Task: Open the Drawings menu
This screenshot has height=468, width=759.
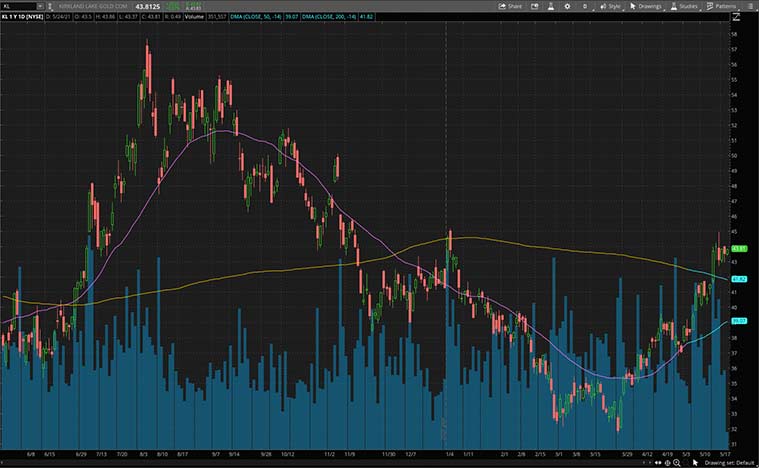Action: click(645, 6)
